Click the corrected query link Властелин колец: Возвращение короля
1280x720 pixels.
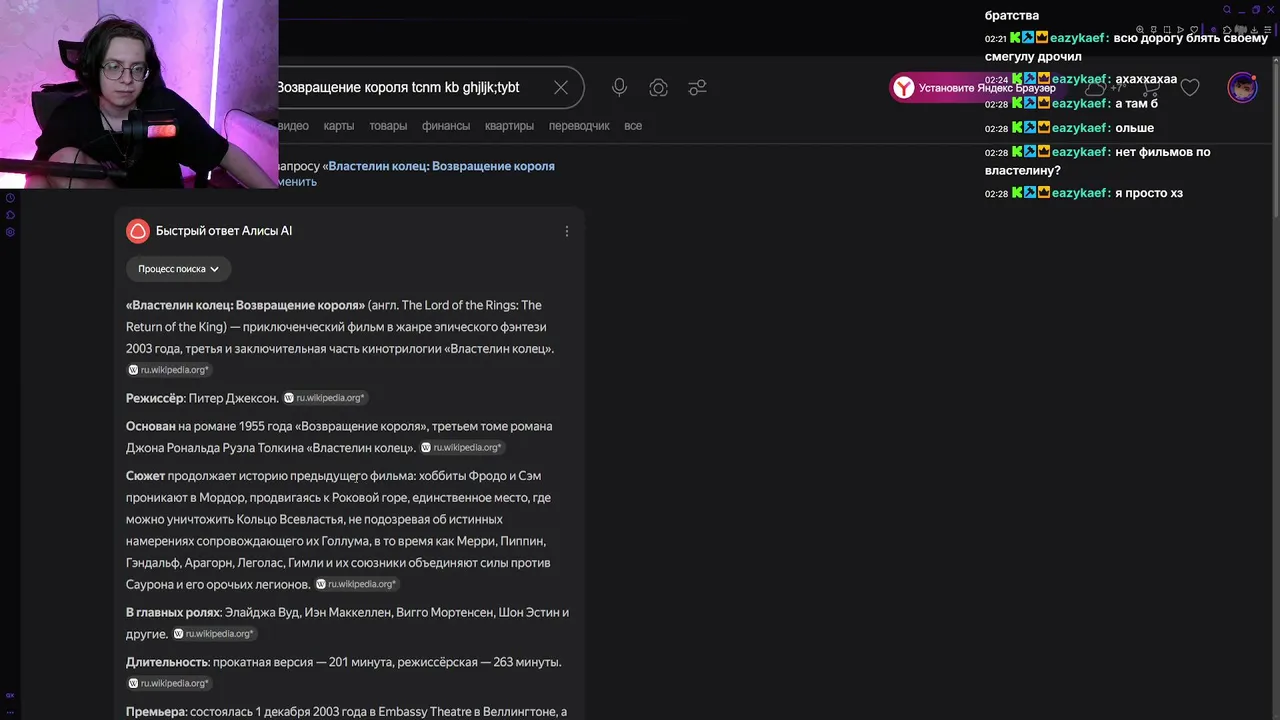(x=441, y=166)
